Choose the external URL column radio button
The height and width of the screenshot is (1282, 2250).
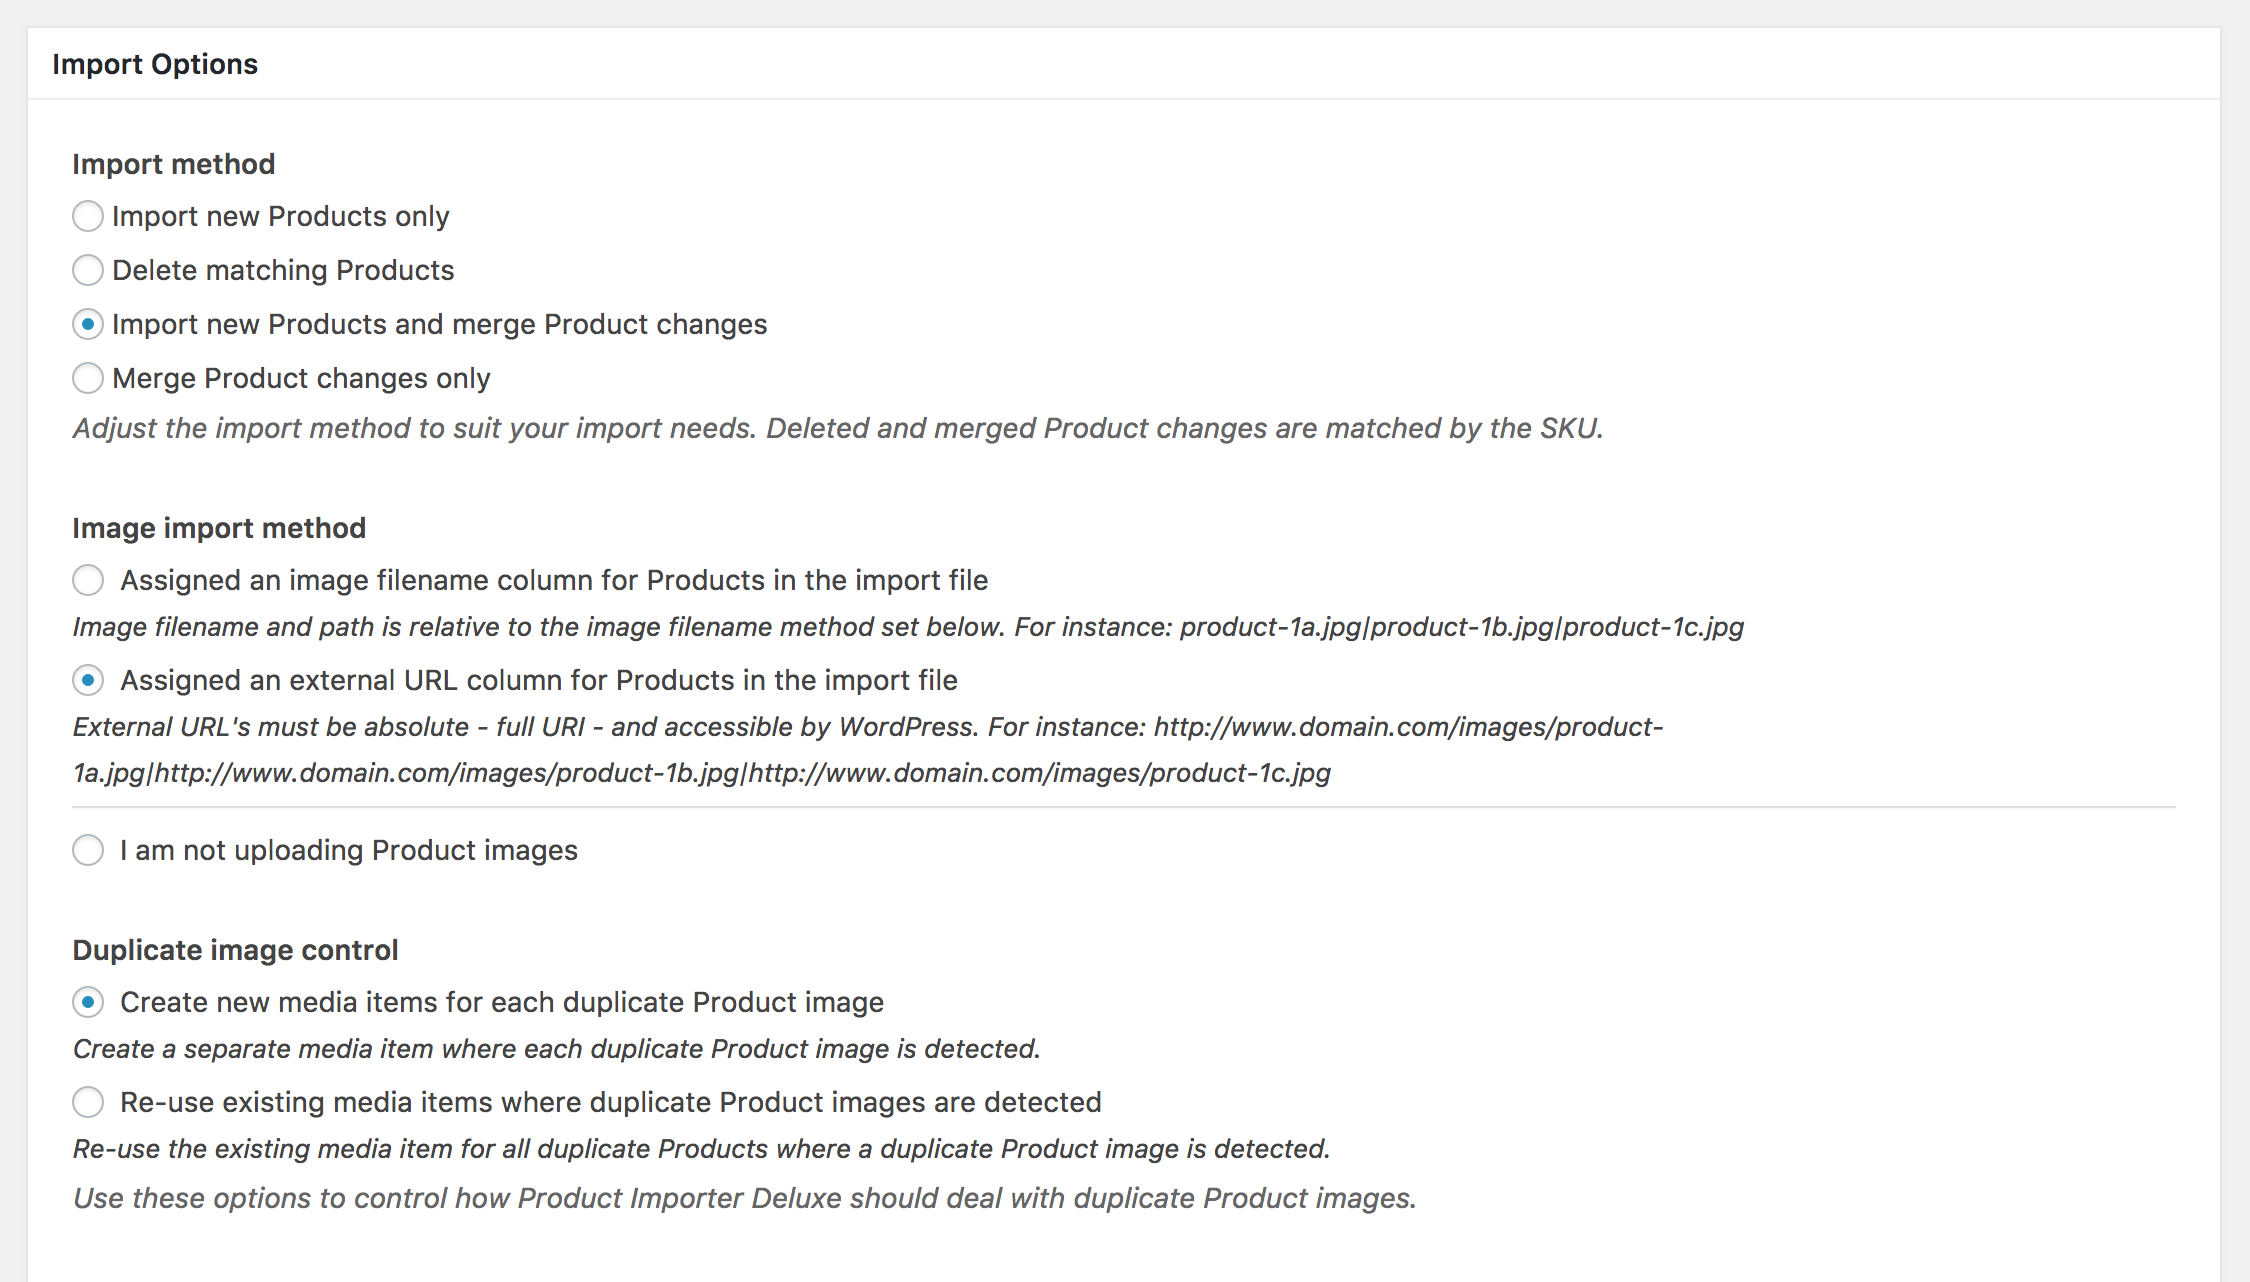tap(88, 680)
